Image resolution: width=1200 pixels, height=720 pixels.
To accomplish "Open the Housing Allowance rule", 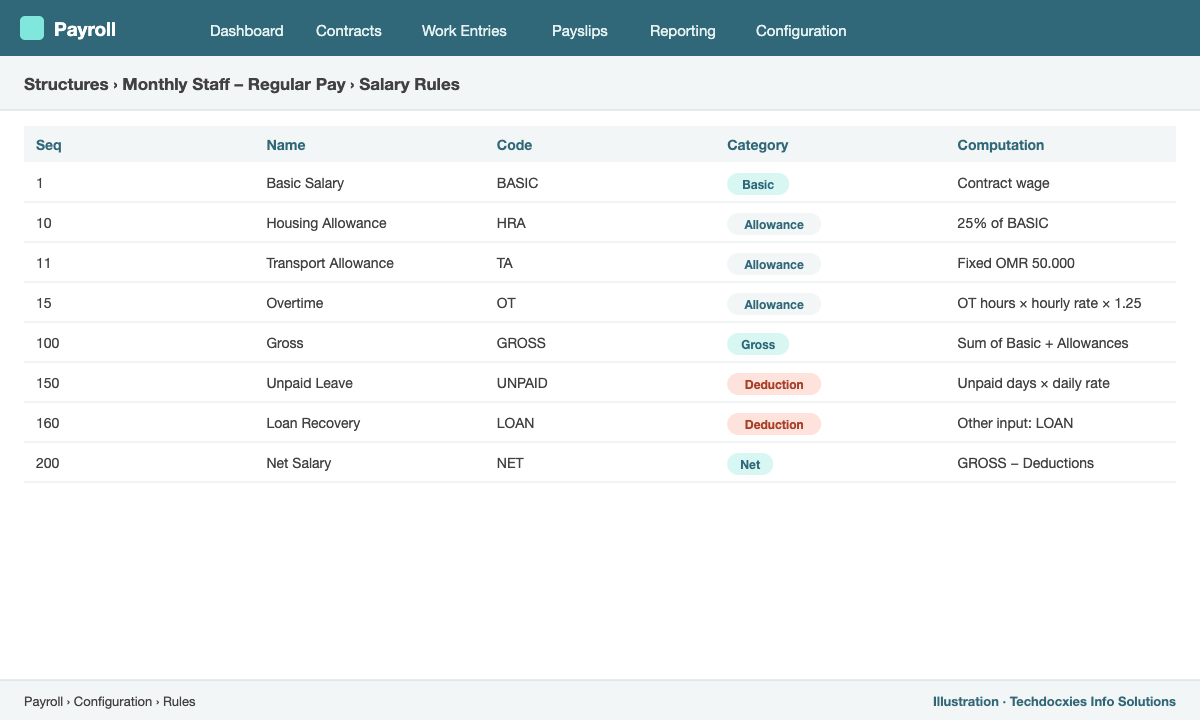I will point(326,223).
